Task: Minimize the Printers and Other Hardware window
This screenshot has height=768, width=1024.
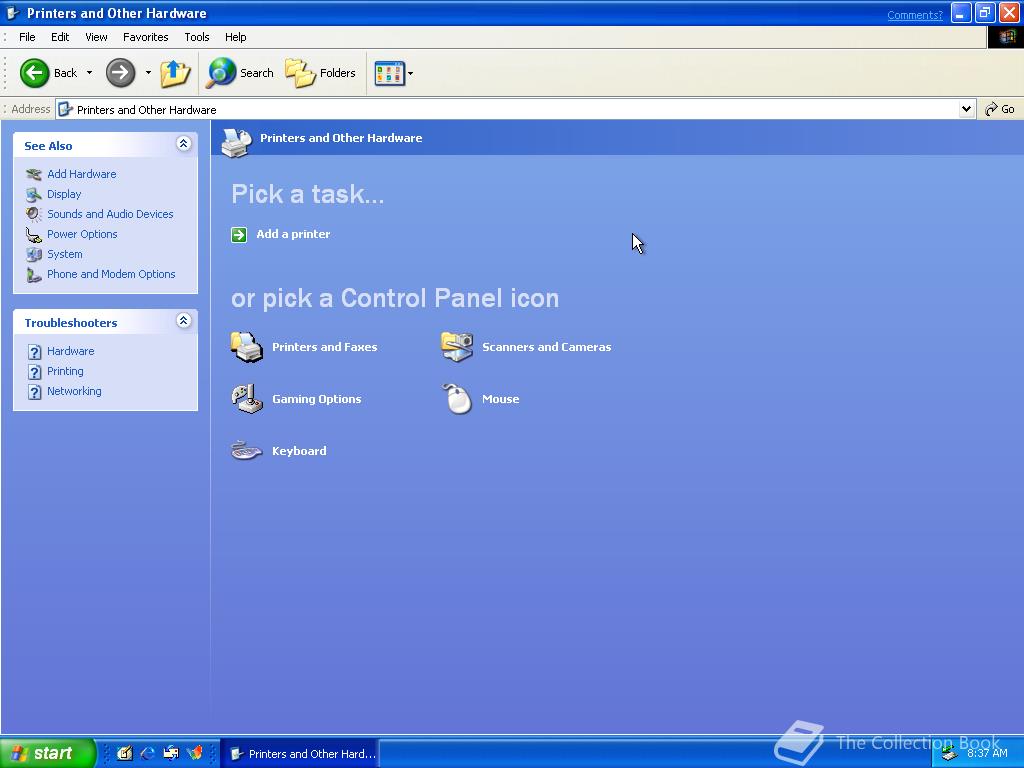Action: (x=961, y=13)
